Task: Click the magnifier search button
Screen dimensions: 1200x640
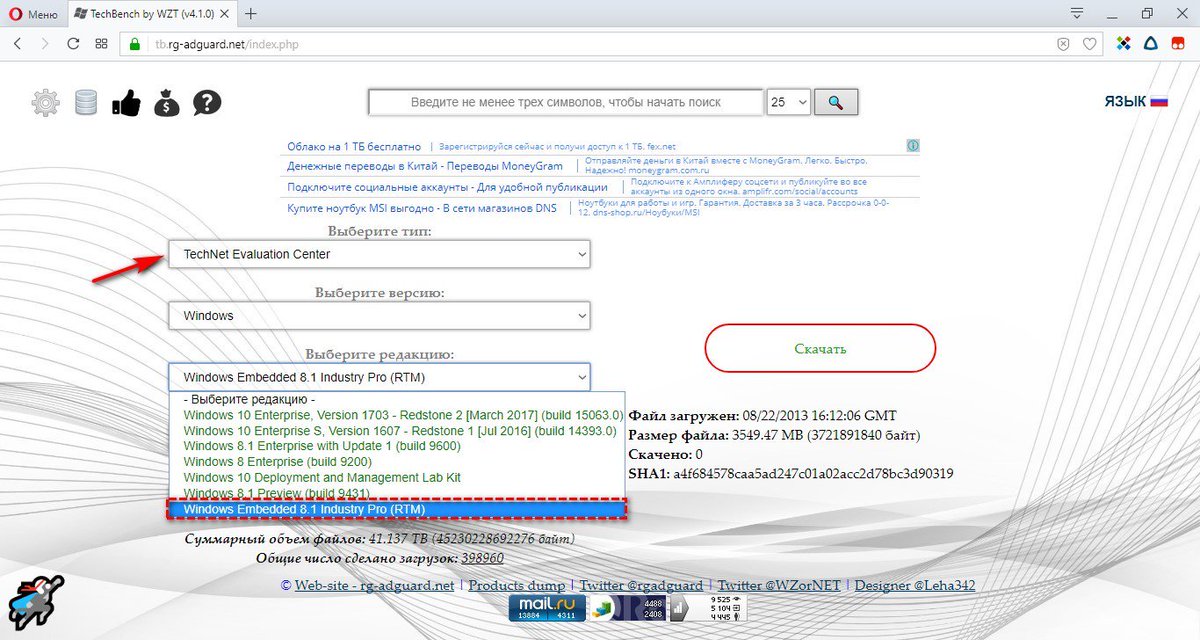Action: click(x=836, y=102)
